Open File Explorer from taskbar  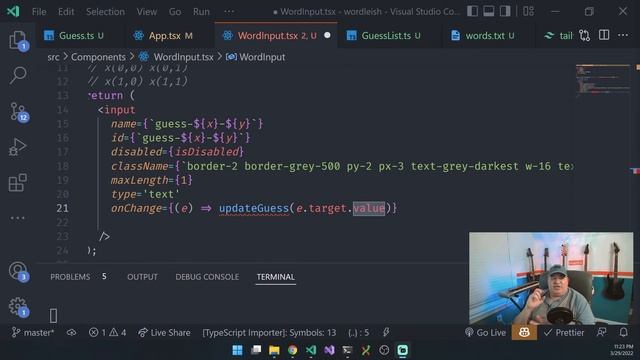point(274,350)
